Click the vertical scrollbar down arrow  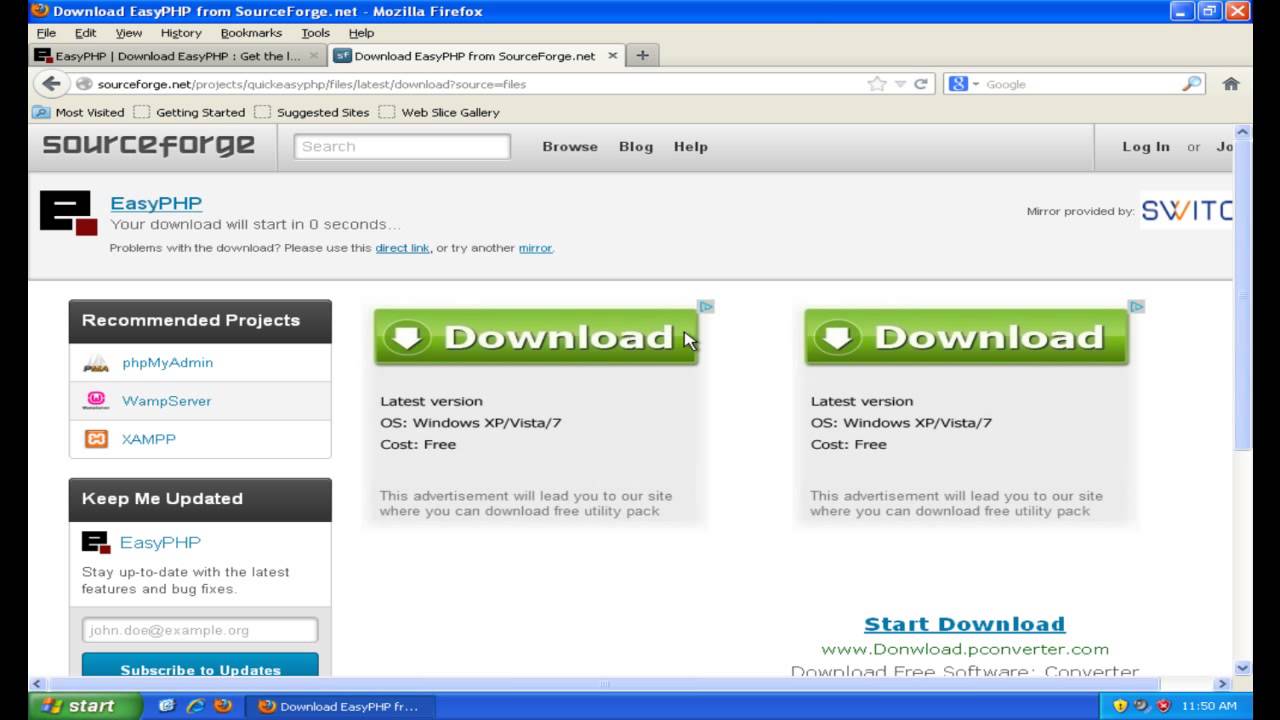tap(1242, 668)
